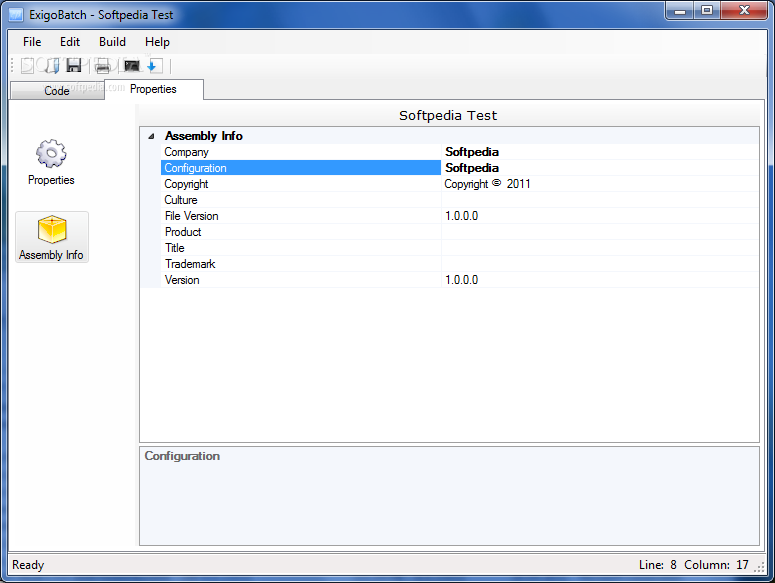The image size is (775, 583).
Task: Click the Softpedia Test header title
Action: click(448, 116)
